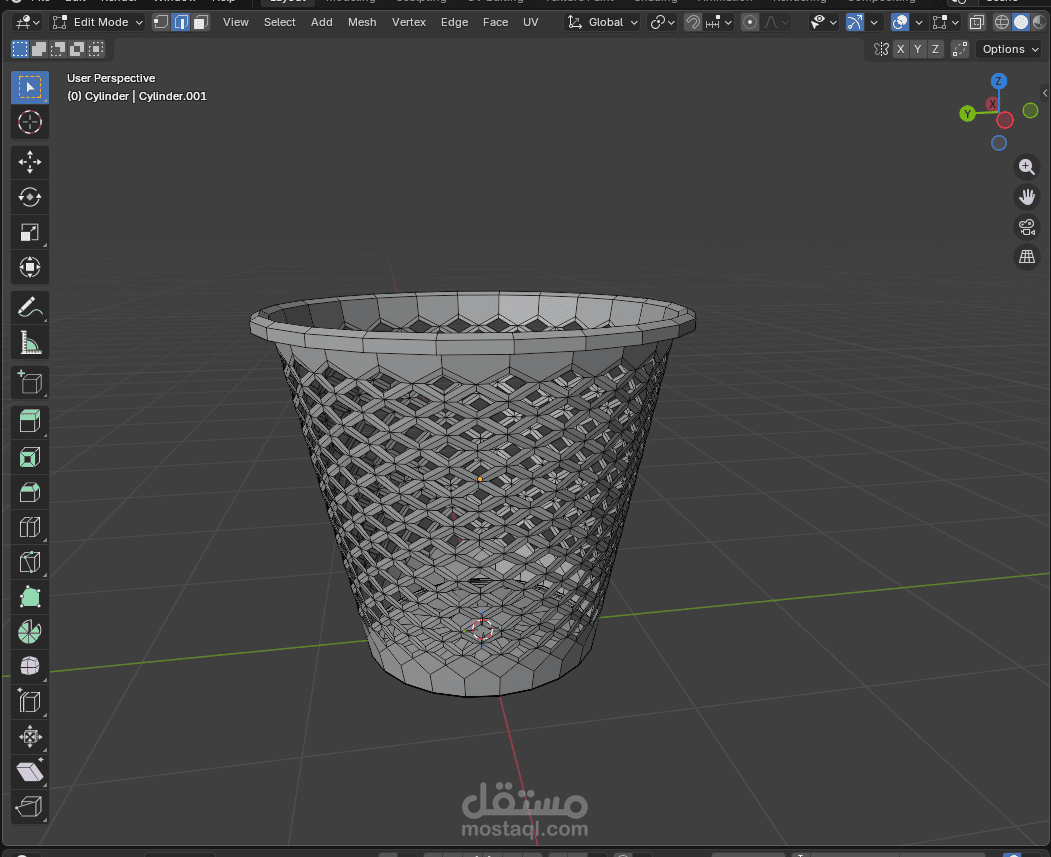Image resolution: width=1051 pixels, height=857 pixels.
Task: Choose the Bevel tool
Action: tap(30, 493)
